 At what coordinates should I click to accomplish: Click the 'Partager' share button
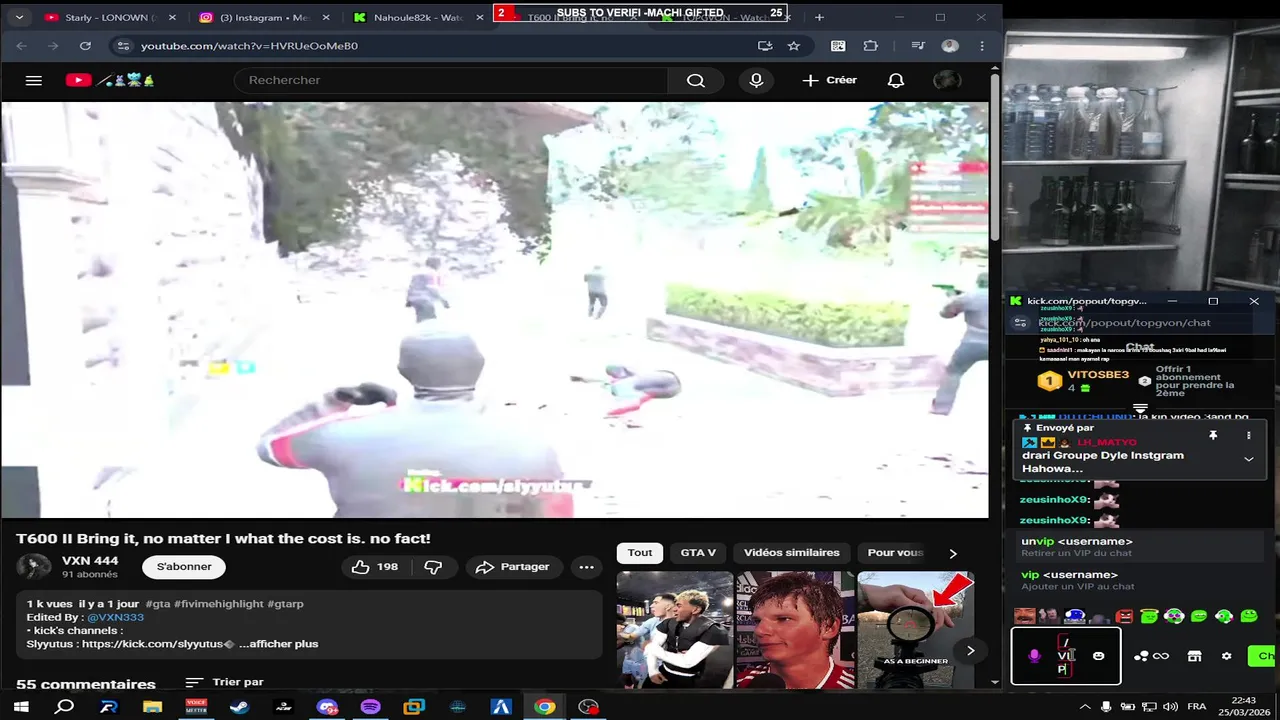(513, 567)
